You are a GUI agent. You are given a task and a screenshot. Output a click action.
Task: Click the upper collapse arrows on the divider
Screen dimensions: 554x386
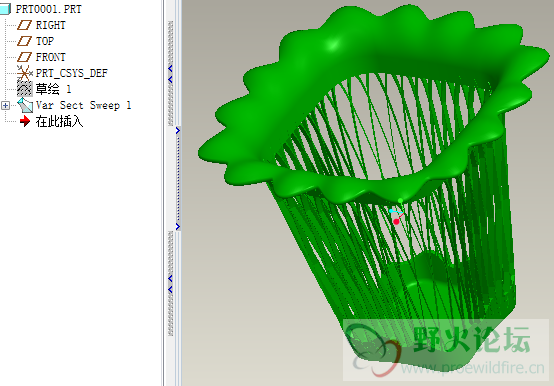[x=170, y=74]
